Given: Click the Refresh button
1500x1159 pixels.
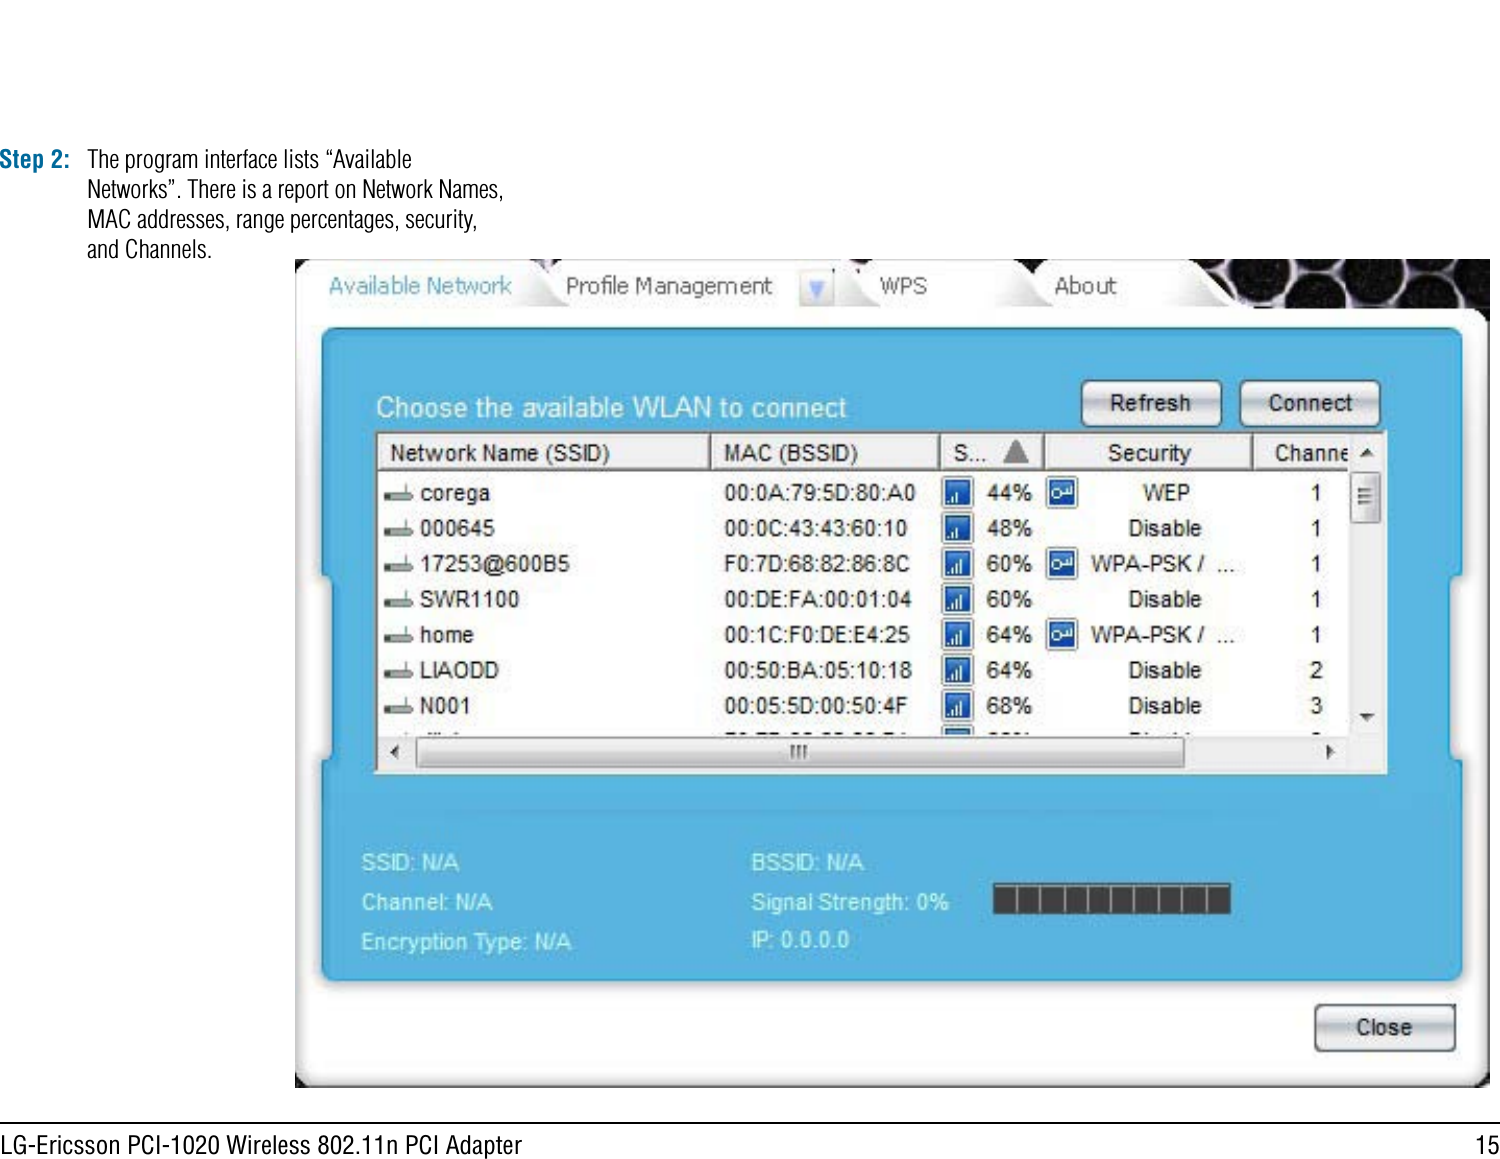Looking at the screenshot, I should [x=1151, y=403].
